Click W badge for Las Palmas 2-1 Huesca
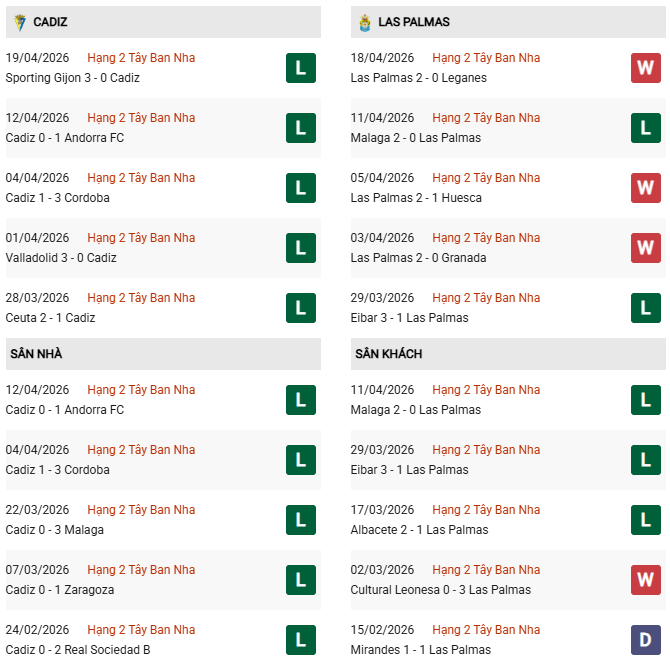Image resolution: width=670 pixels, height=670 pixels. (x=645, y=188)
